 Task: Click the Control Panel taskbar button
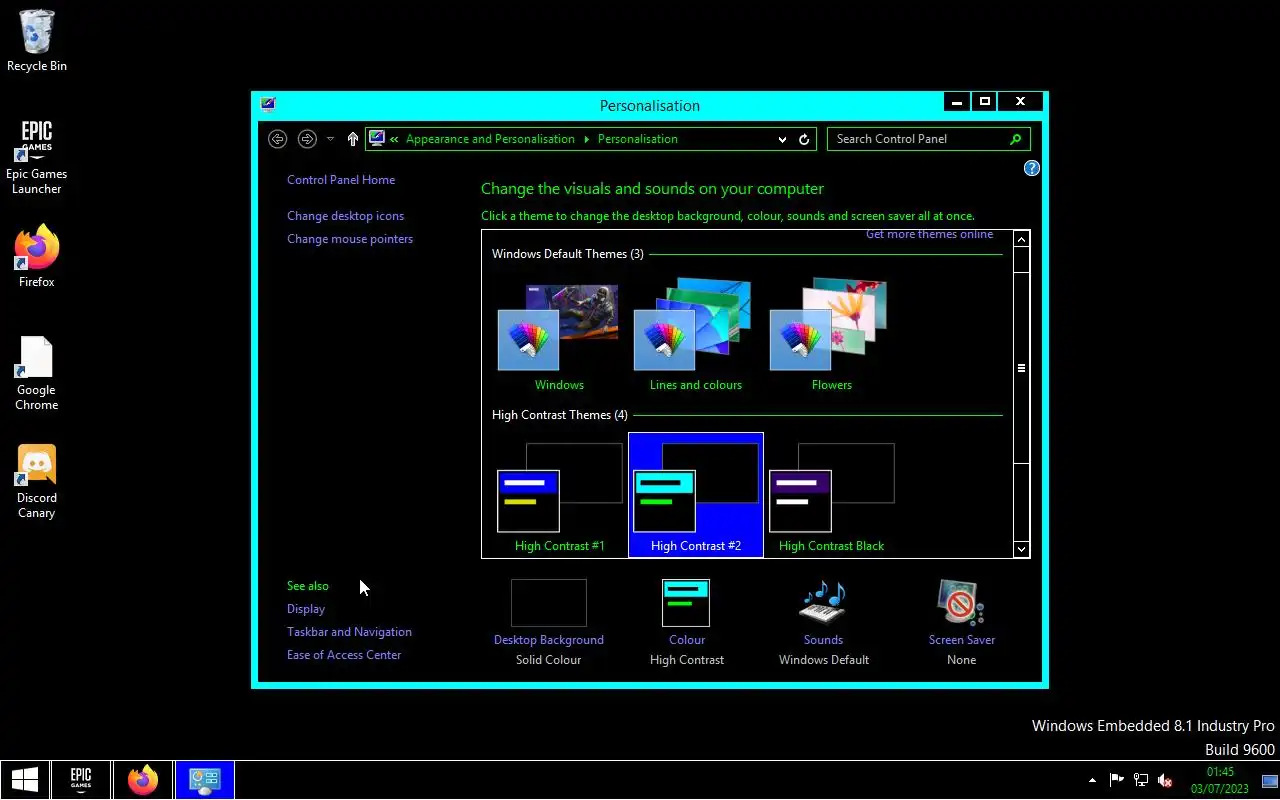pos(205,780)
